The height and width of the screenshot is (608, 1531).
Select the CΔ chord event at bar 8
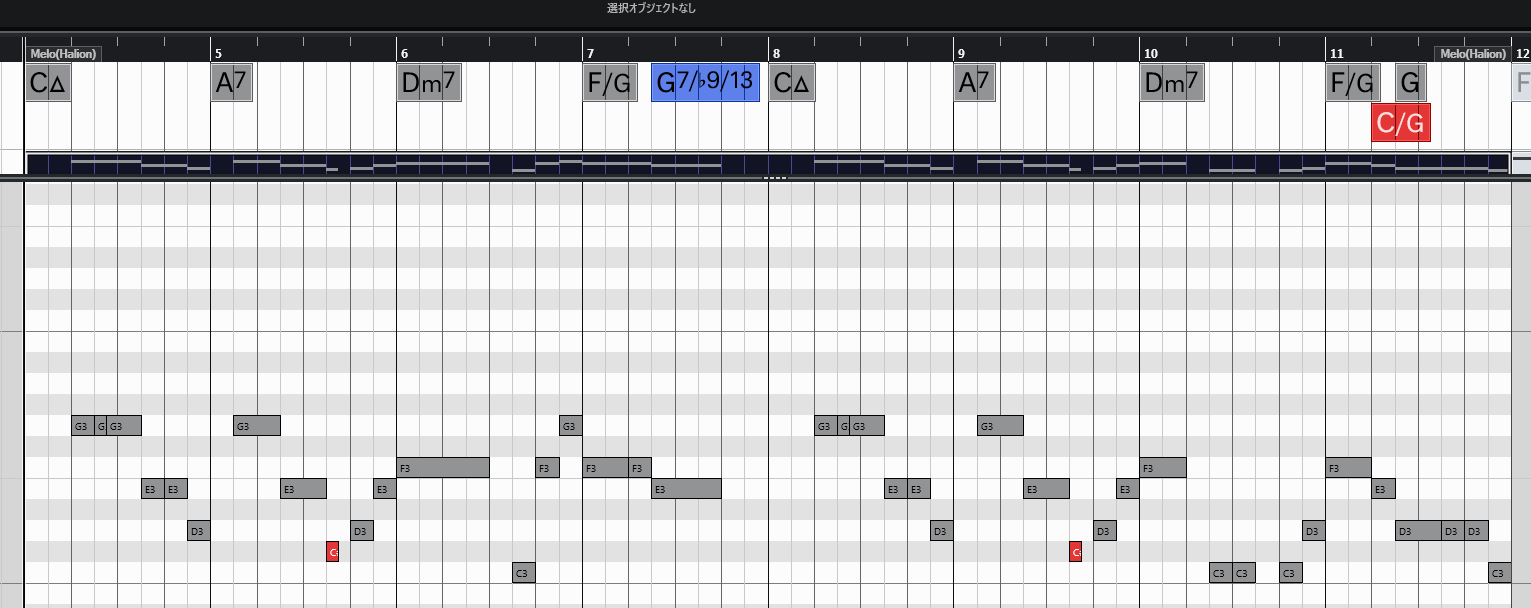click(791, 82)
